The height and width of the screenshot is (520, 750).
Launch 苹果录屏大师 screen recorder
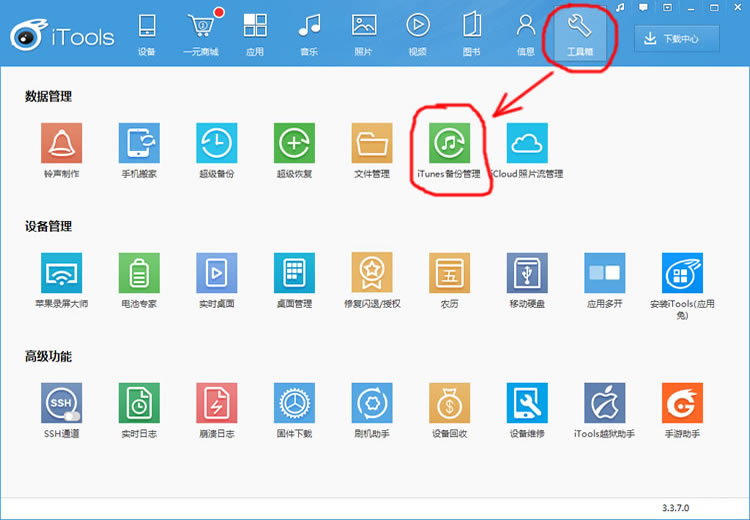click(61, 273)
